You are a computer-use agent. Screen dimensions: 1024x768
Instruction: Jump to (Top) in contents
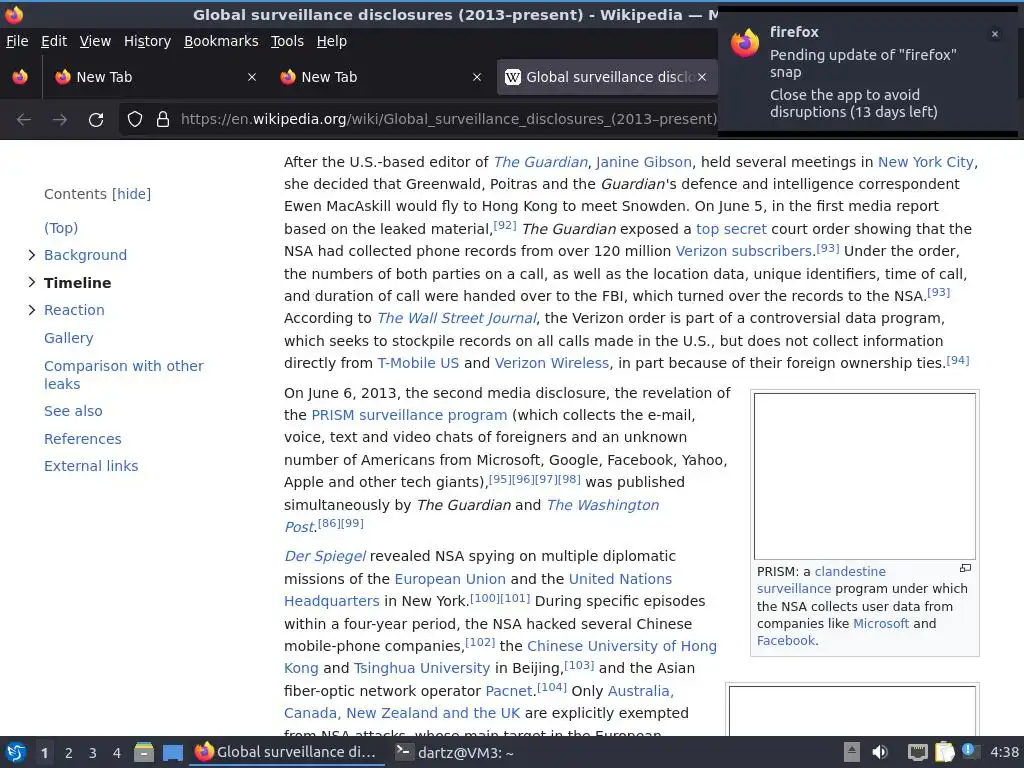pyautogui.click(x=61, y=228)
